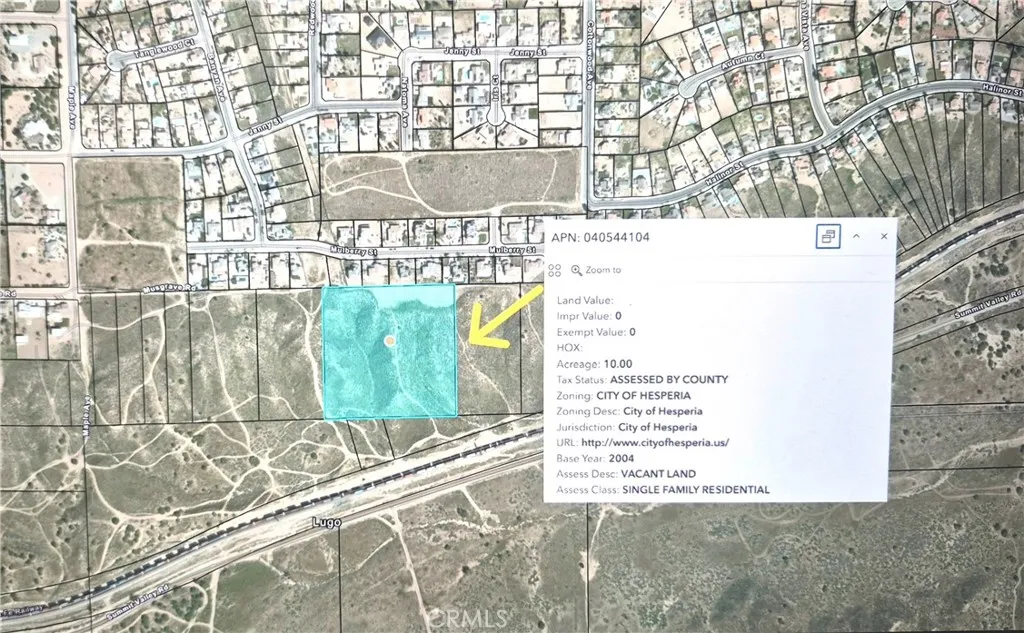Select the APN: 040544104 popup title

[600, 237]
